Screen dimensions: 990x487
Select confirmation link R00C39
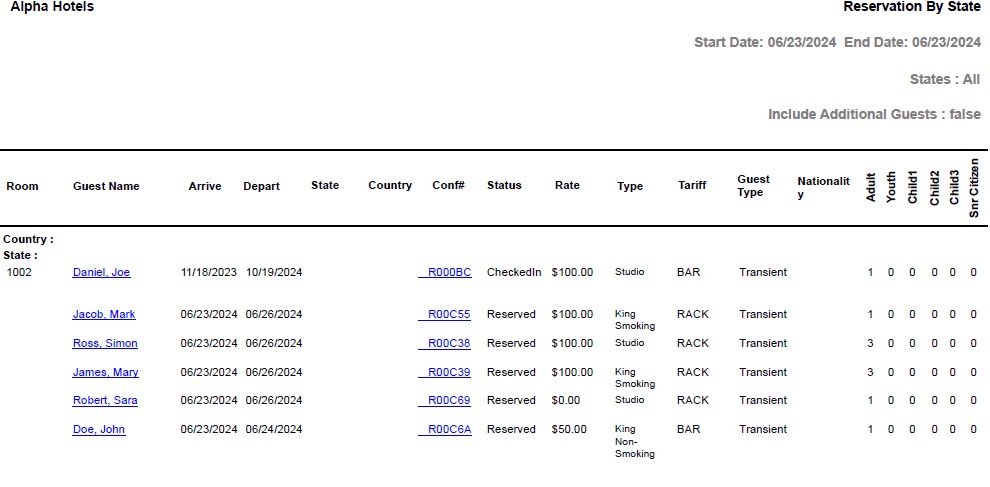point(448,372)
